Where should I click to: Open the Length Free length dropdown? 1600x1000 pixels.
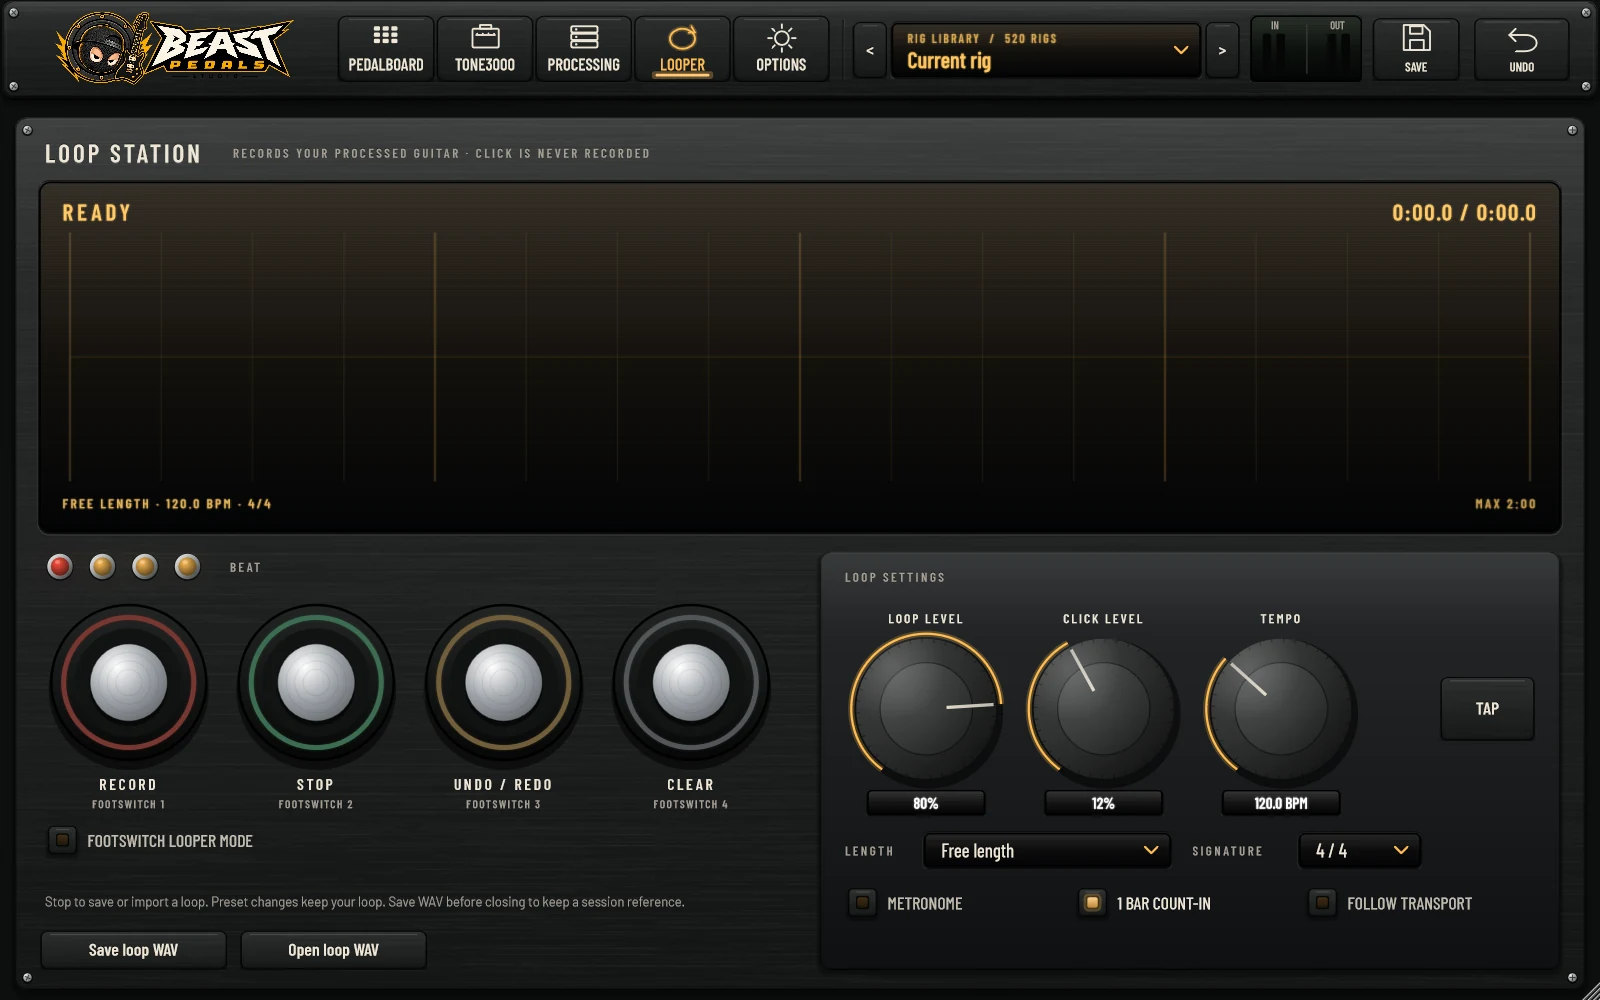pos(1047,851)
